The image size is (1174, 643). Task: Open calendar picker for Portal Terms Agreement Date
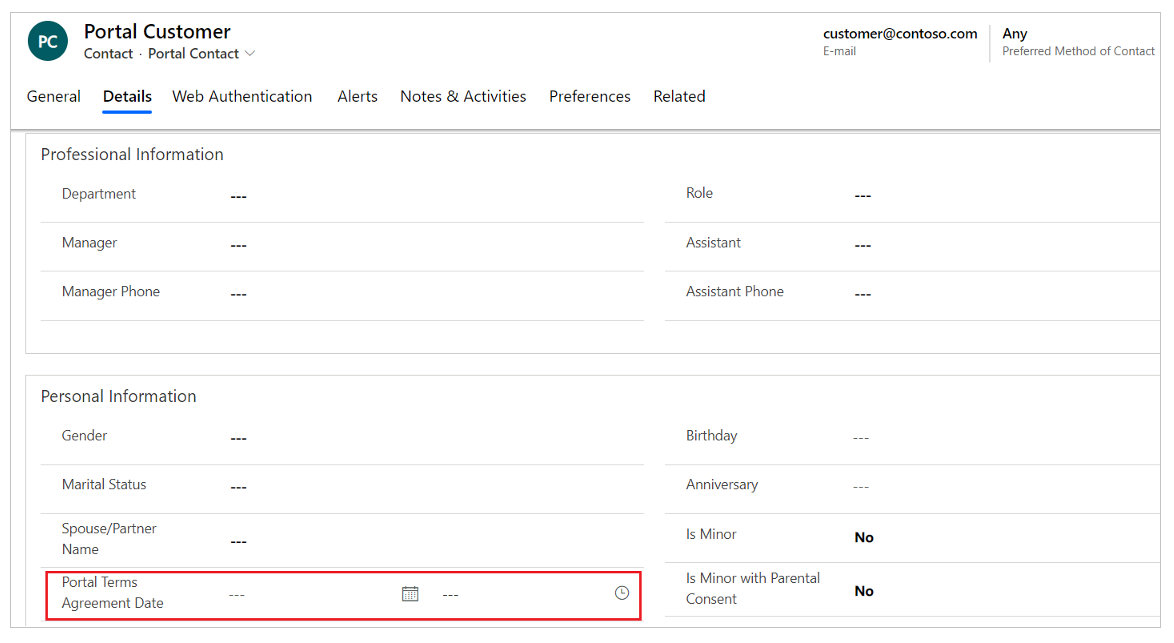pos(410,594)
